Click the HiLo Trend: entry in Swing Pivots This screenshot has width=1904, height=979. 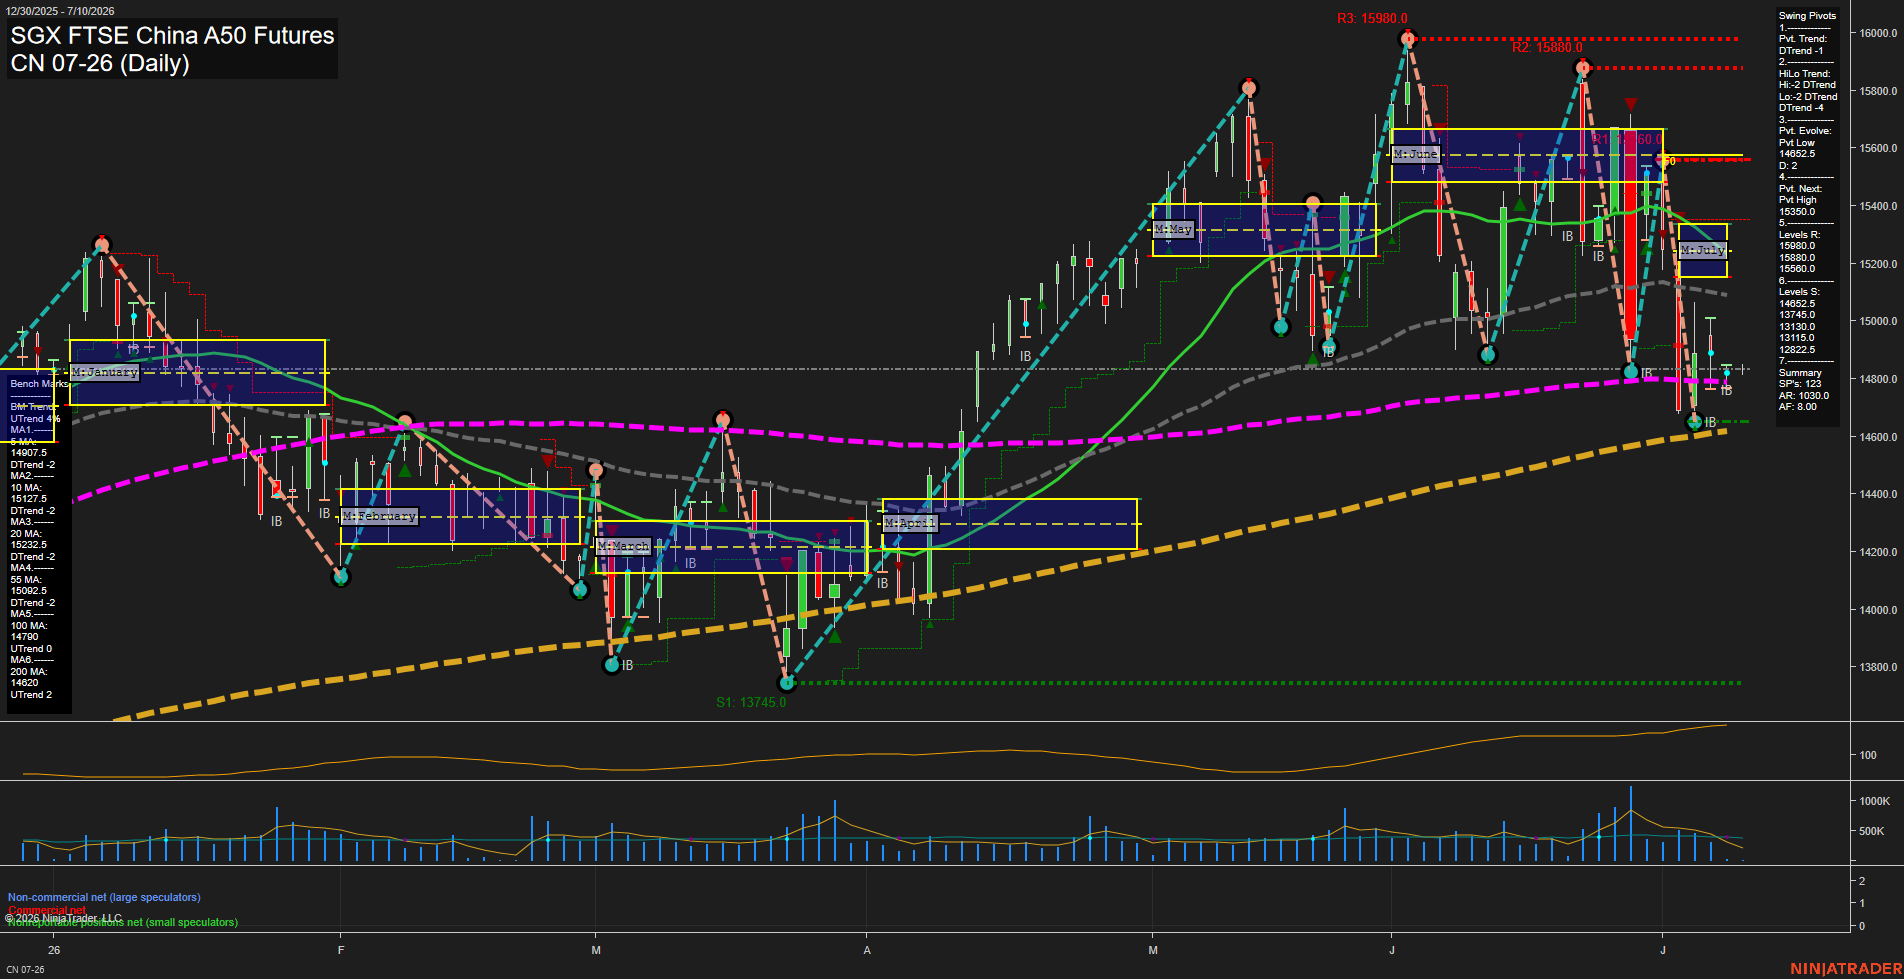tap(1805, 74)
